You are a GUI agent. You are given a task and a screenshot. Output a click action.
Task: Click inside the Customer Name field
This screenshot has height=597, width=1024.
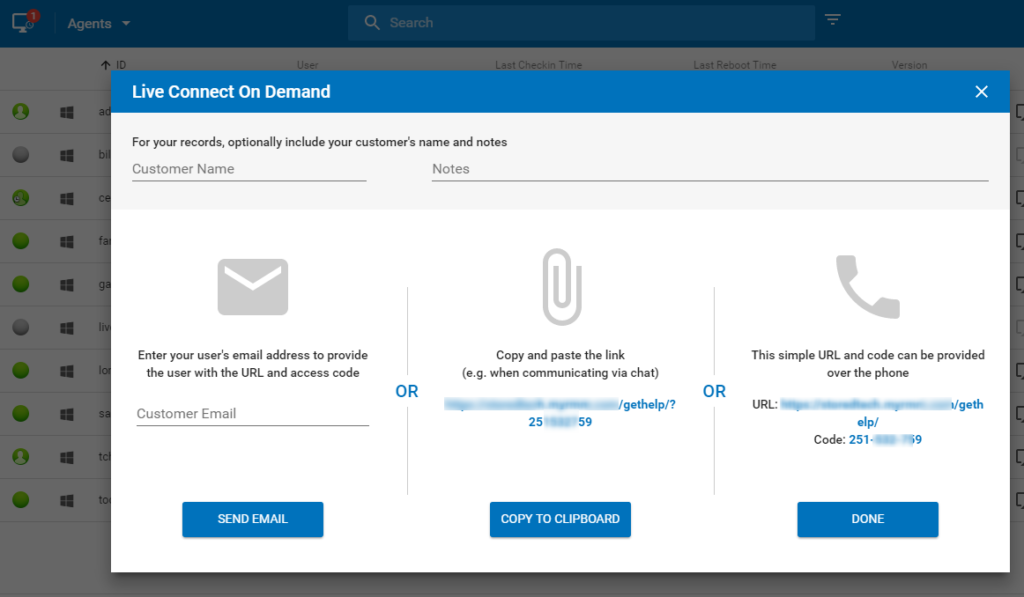[249, 169]
